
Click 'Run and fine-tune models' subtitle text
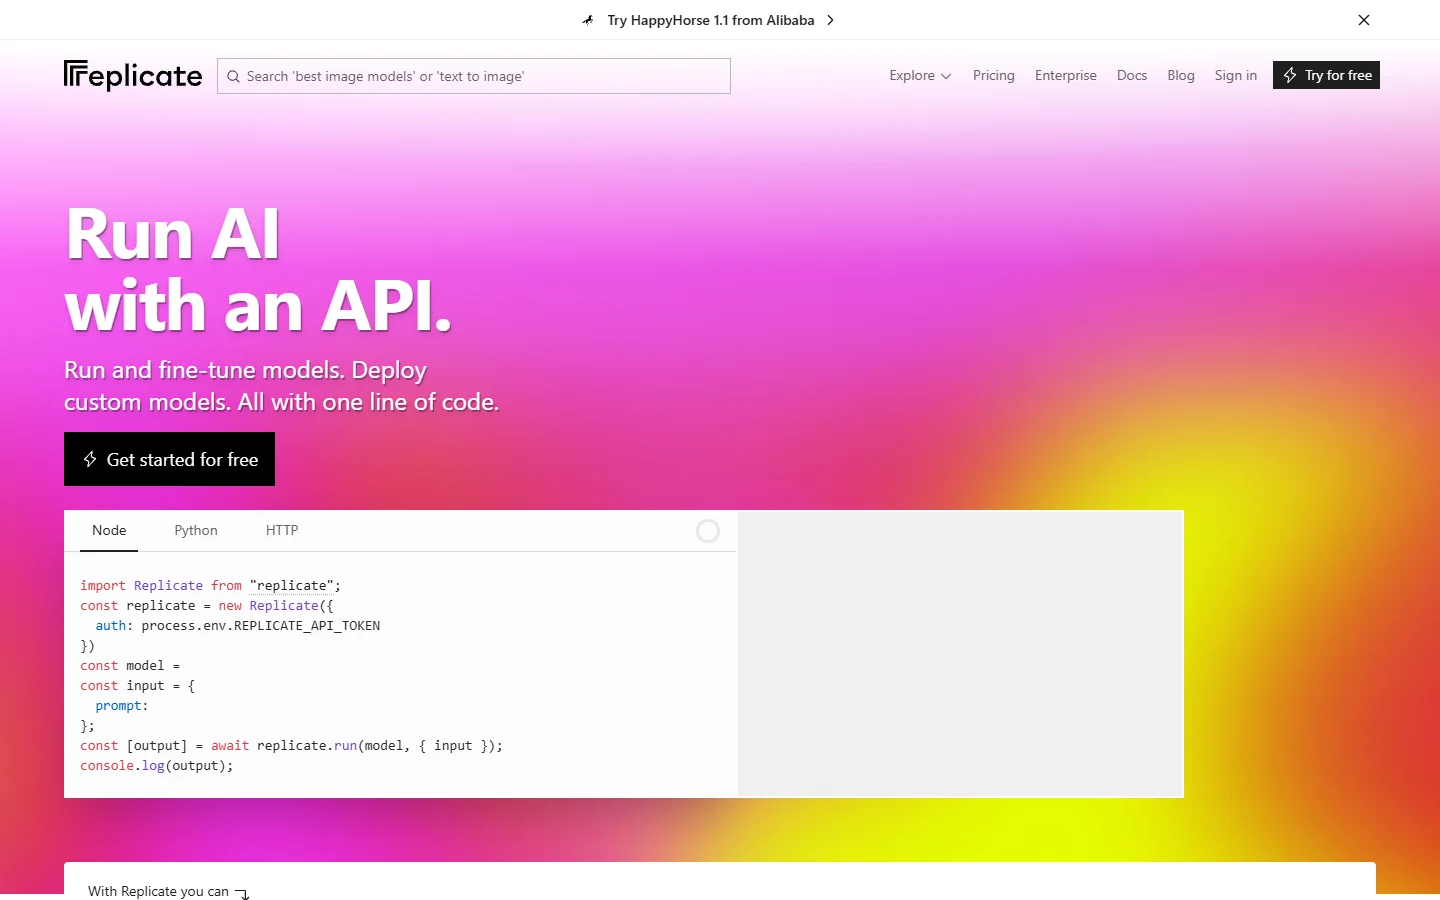click(281, 386)
